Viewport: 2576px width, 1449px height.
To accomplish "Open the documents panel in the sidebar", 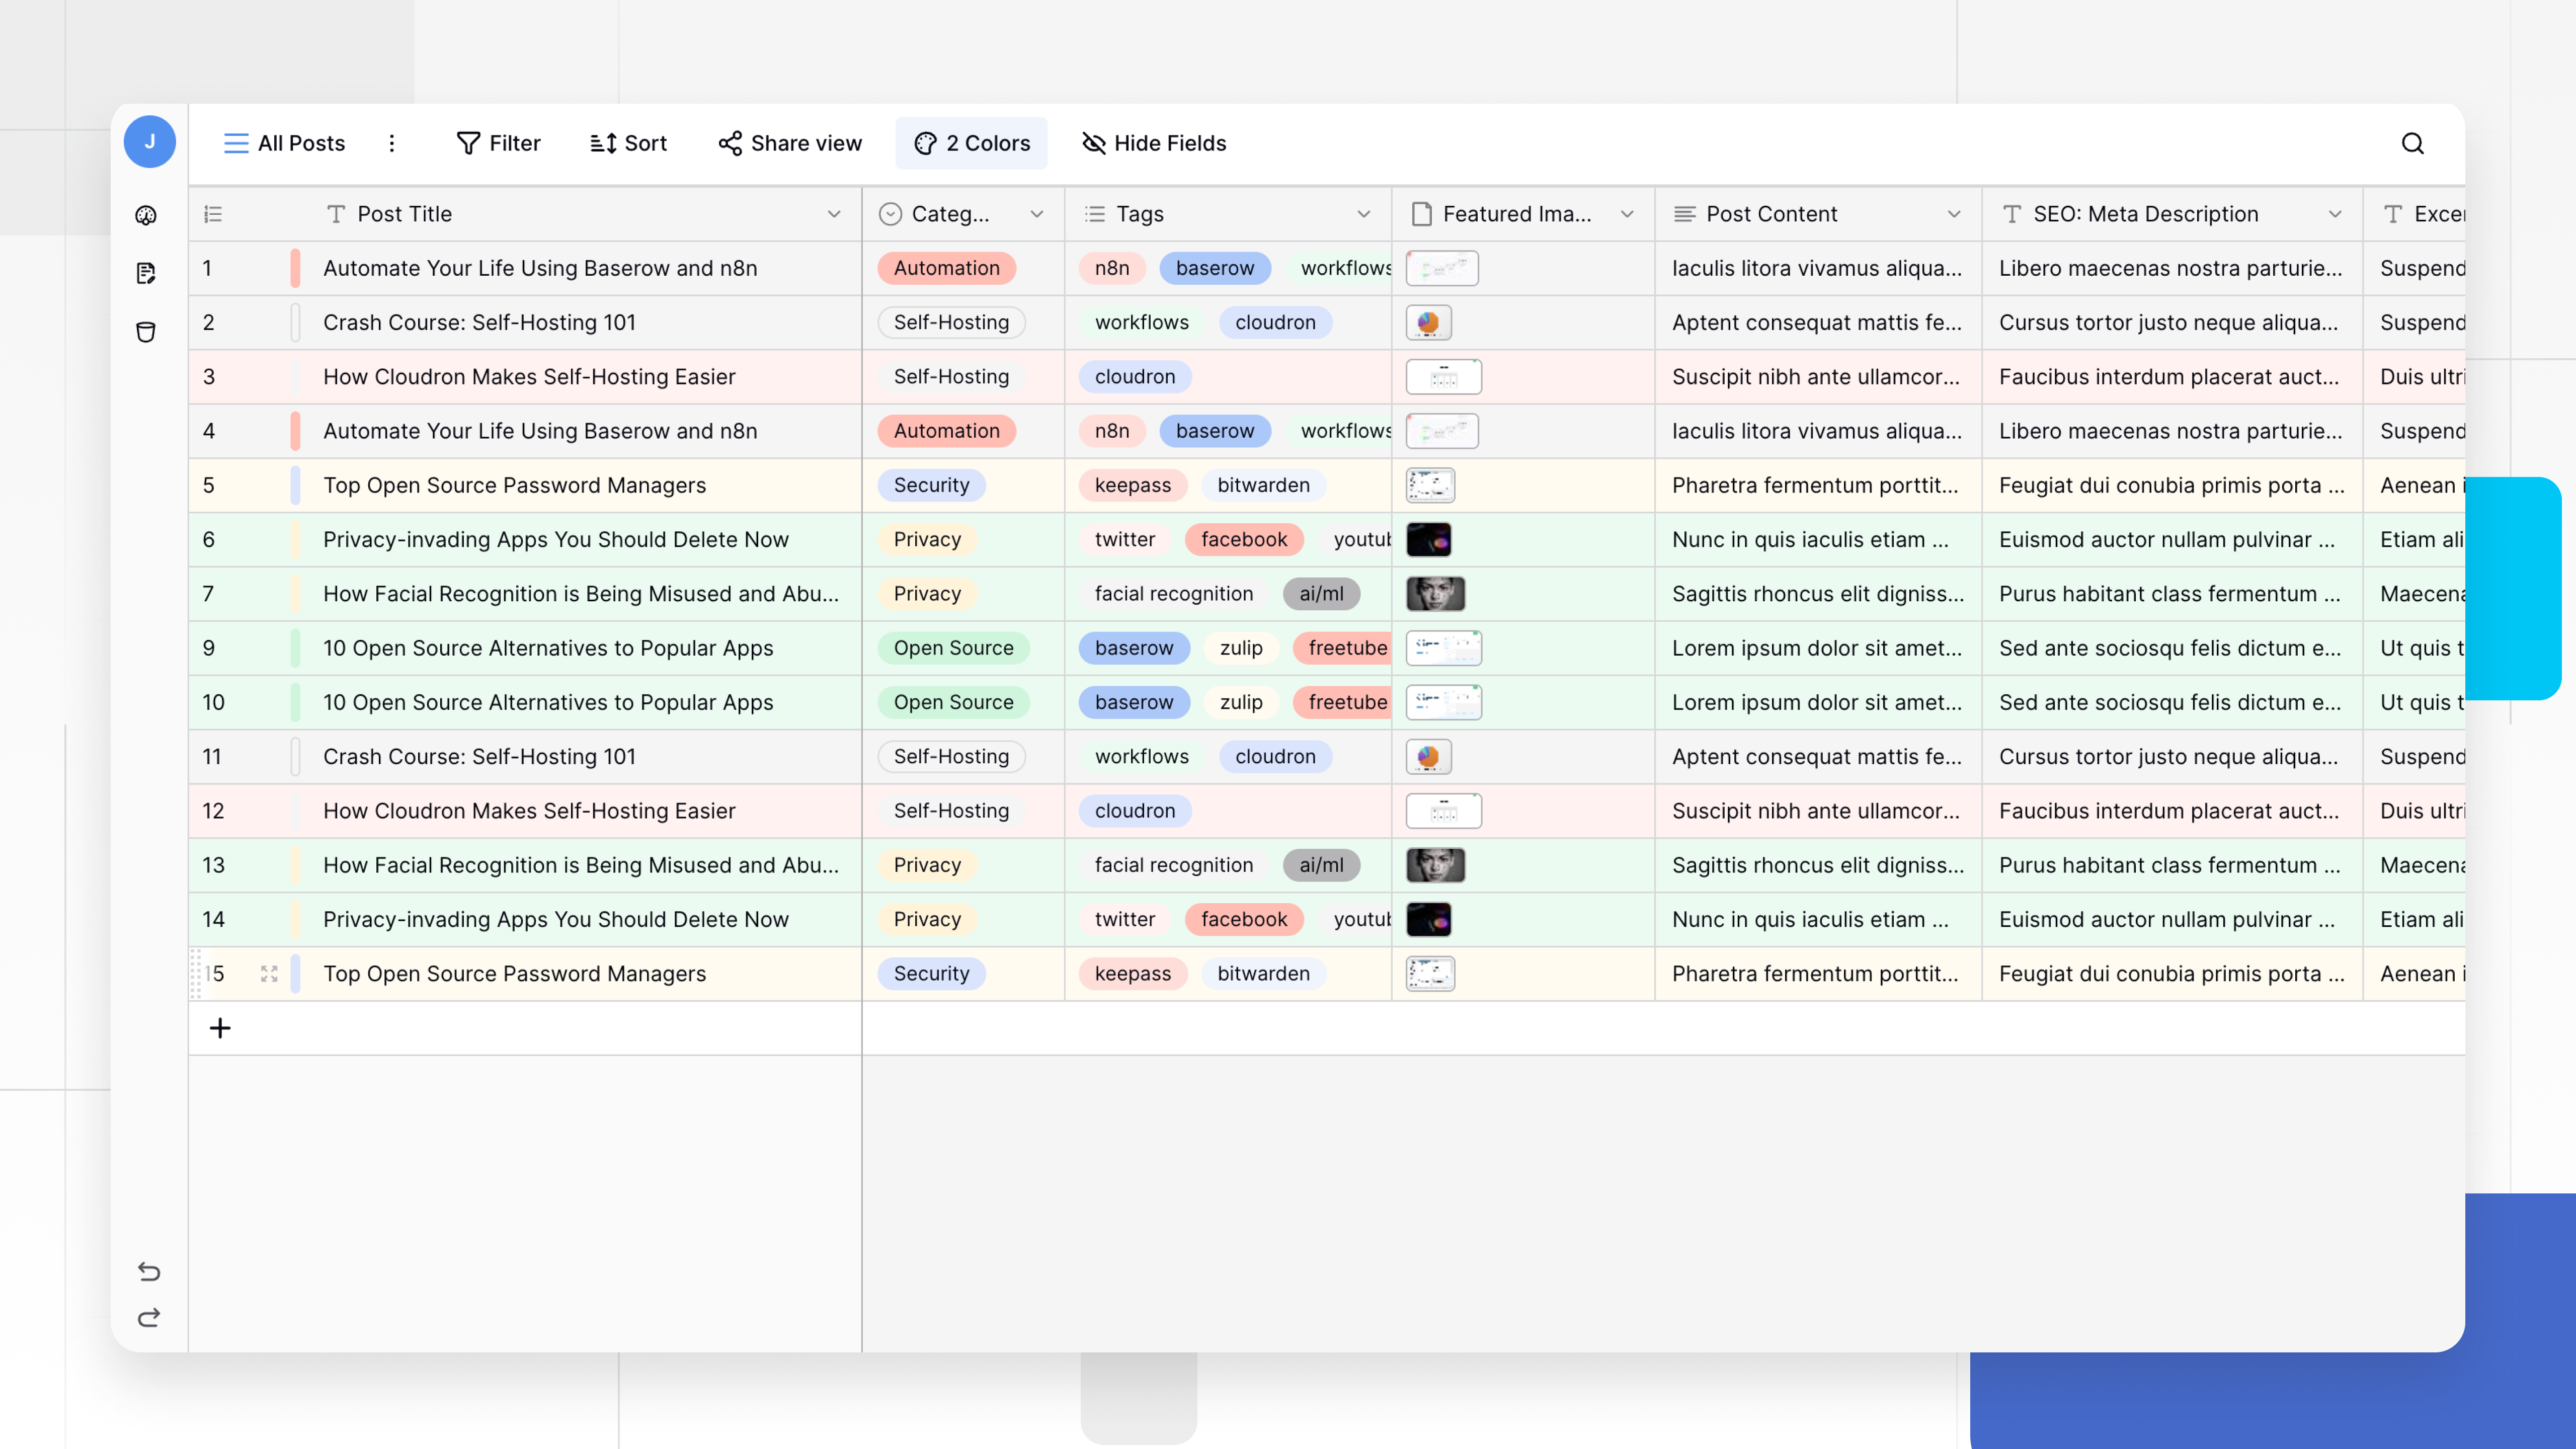I will (147, 272).
